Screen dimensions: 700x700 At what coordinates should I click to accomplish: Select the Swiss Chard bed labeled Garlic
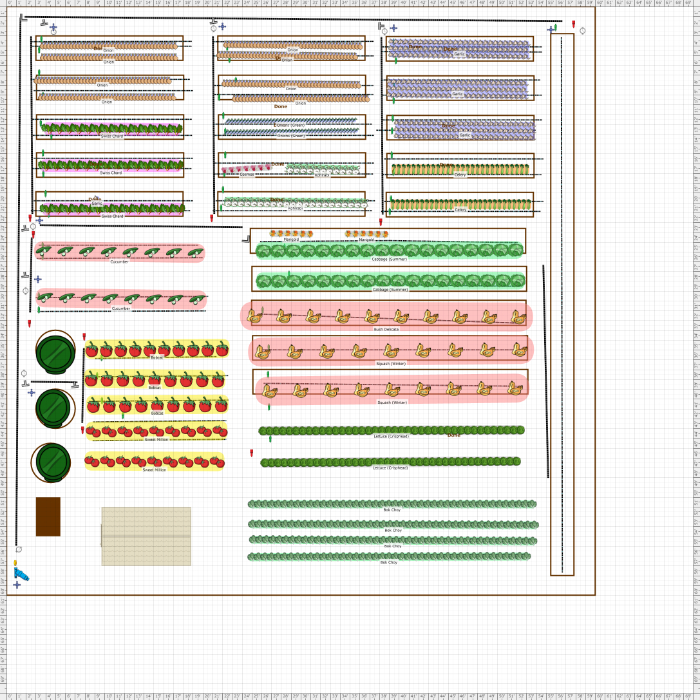[109, 204]
